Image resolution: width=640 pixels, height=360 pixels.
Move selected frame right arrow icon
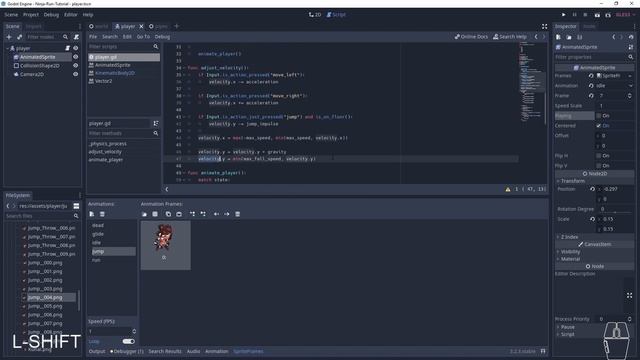click(227, 214)
